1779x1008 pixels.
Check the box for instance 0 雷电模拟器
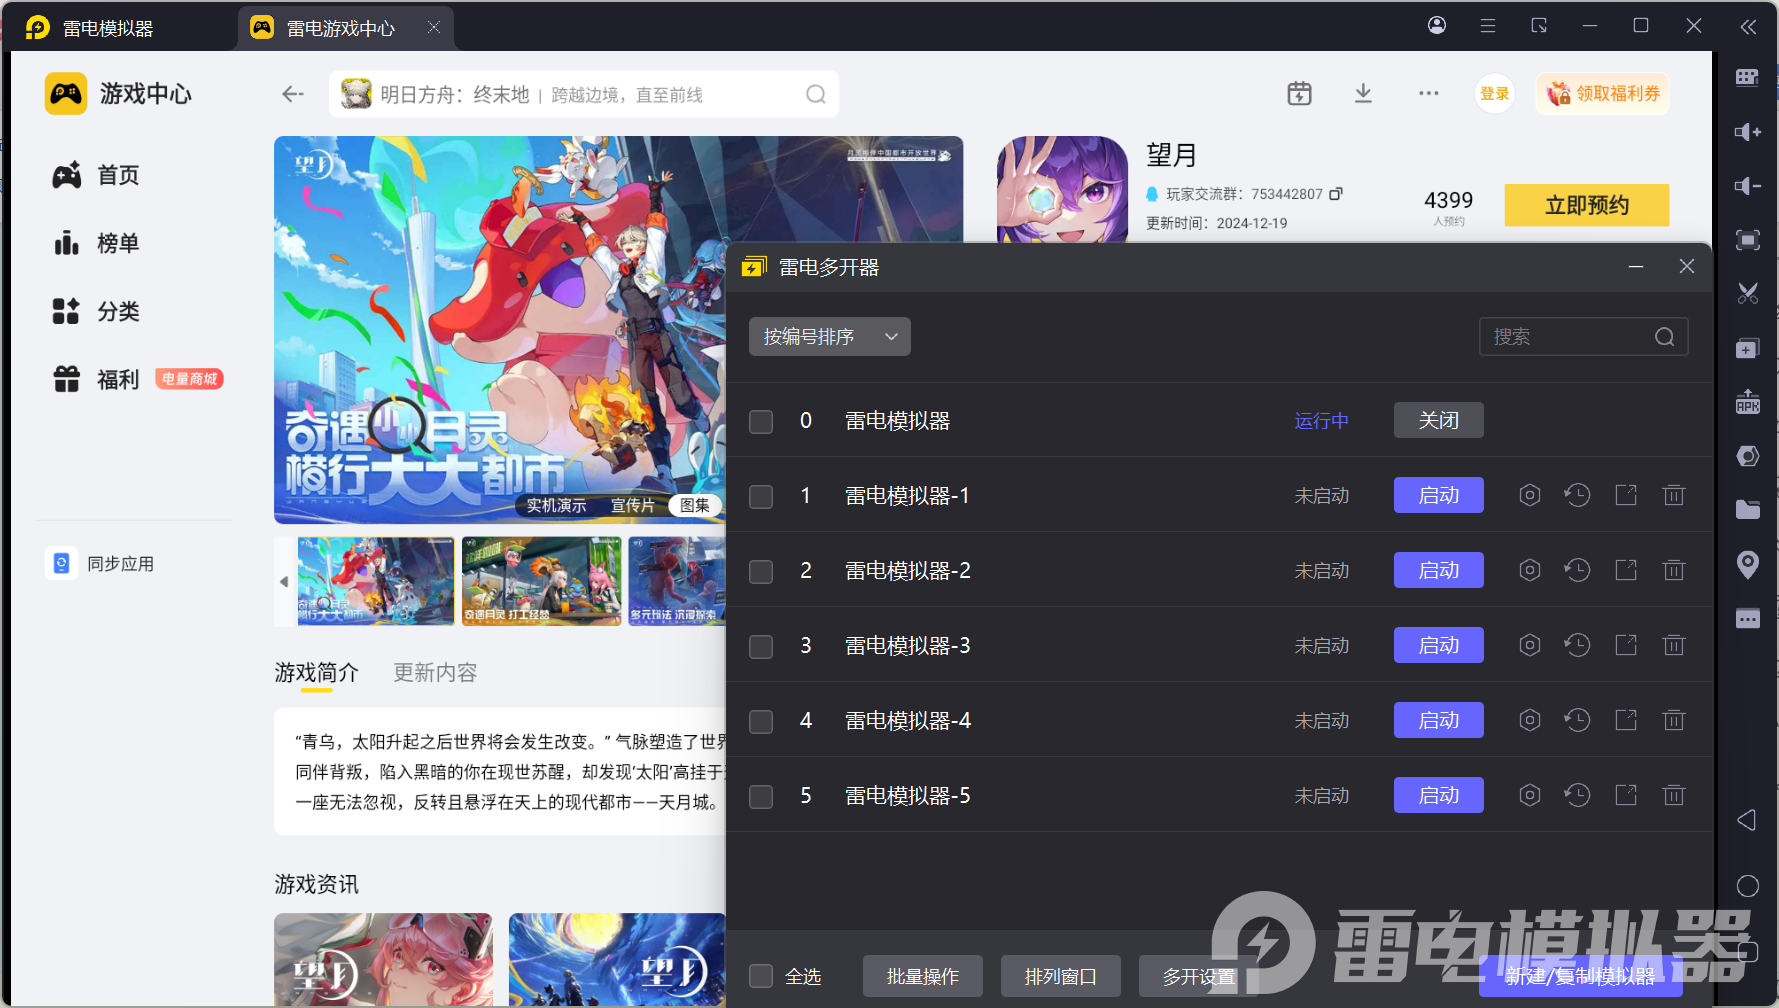[761, 421]
